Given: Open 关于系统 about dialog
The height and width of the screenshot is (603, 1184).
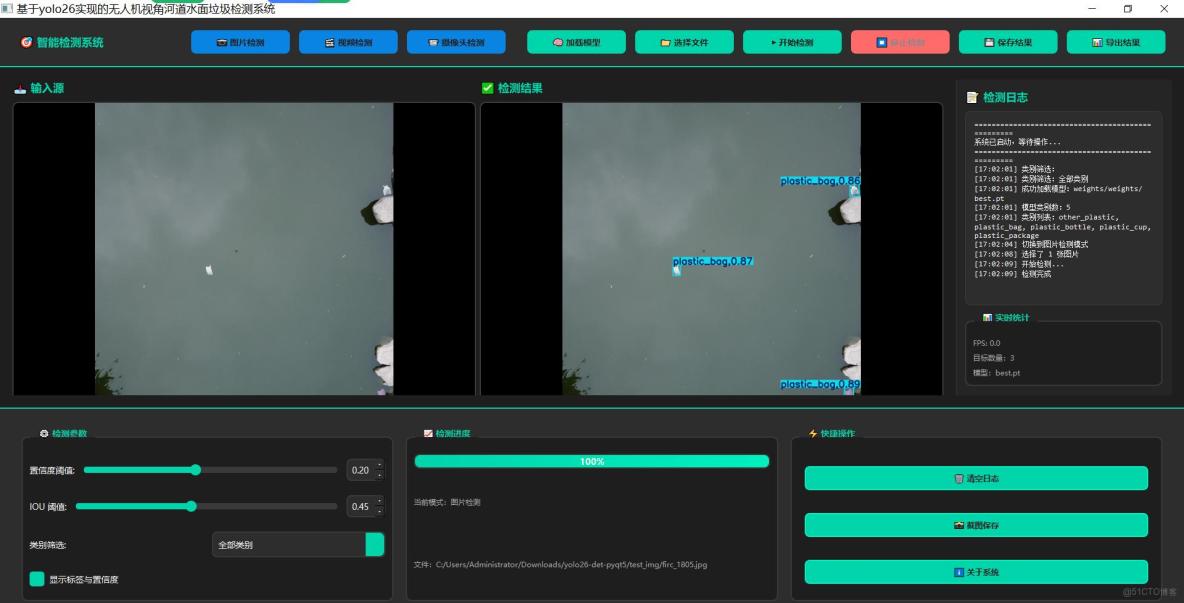Looking at the screenshot, I should click(x=976, y=572).
